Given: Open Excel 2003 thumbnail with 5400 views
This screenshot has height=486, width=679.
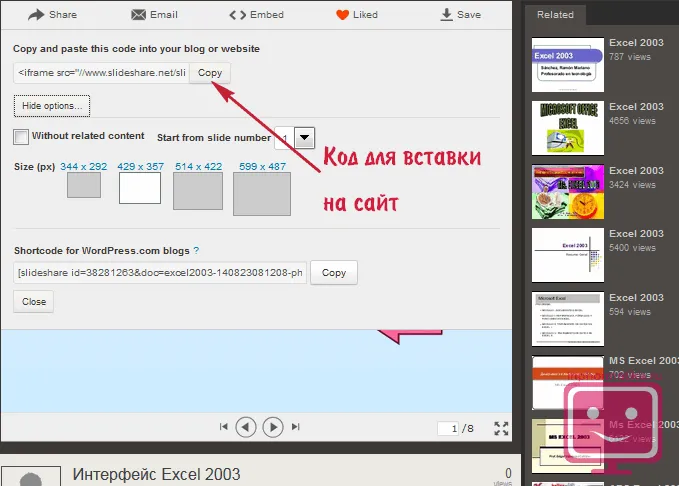Looking at the screenshot, I should click(x=568, y=255).
